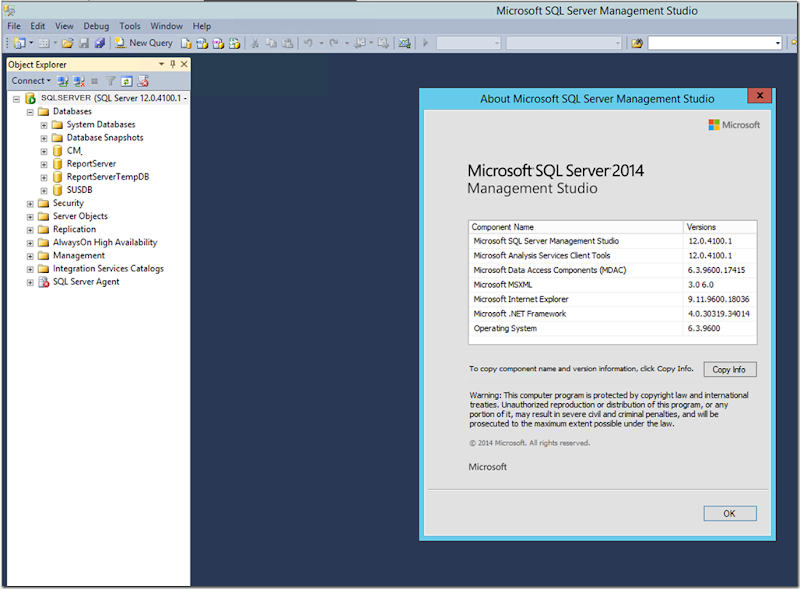Open the View menu
The height and width of the screenshot is (589, 800).
(64, 26)
